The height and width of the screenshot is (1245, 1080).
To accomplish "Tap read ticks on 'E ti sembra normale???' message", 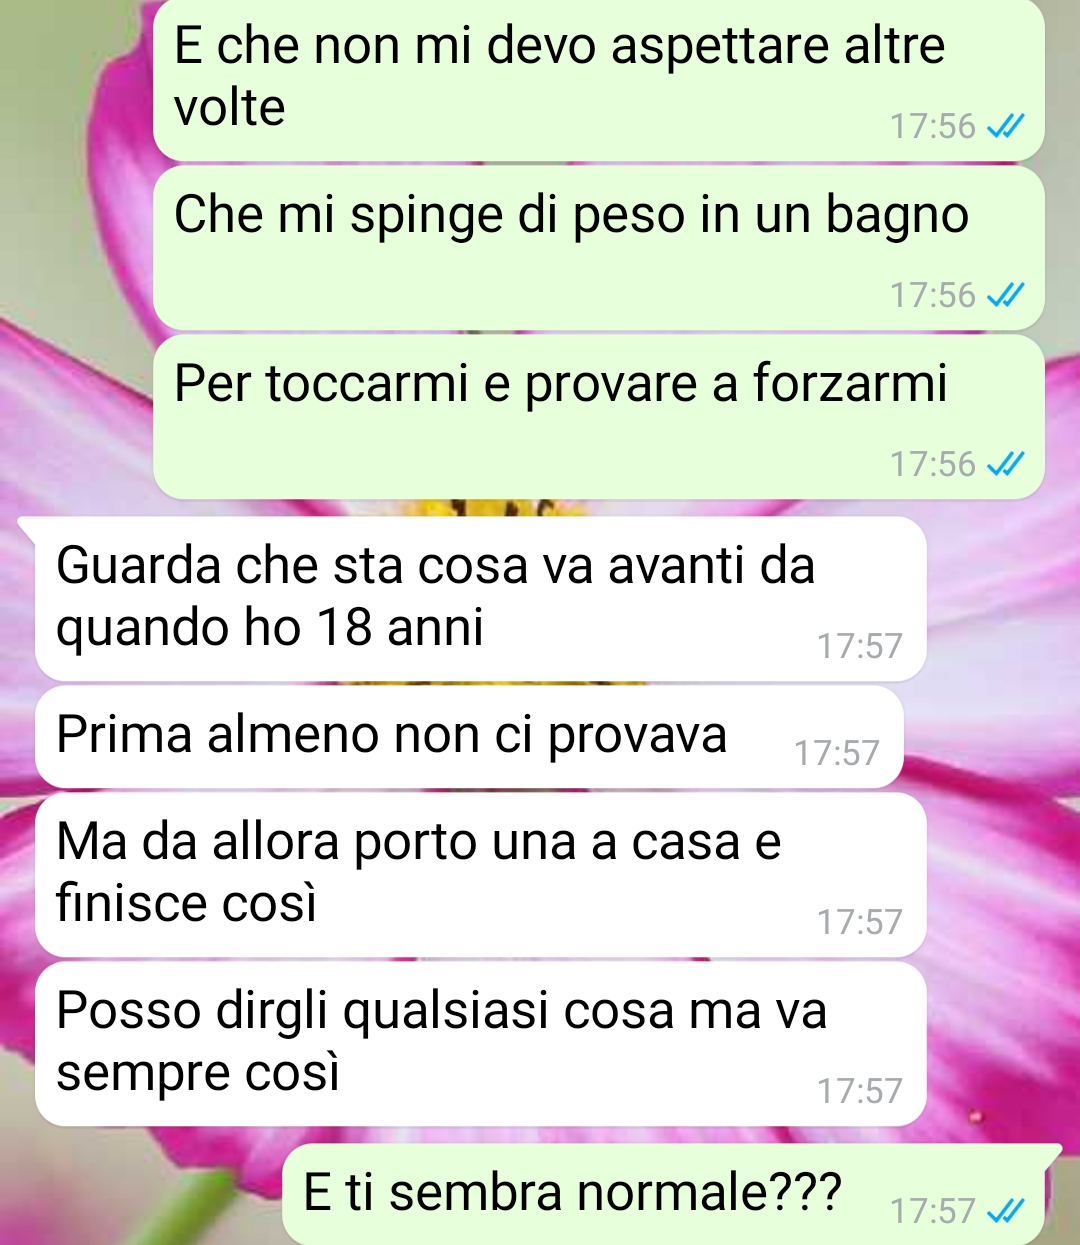I will 1005,1212.
